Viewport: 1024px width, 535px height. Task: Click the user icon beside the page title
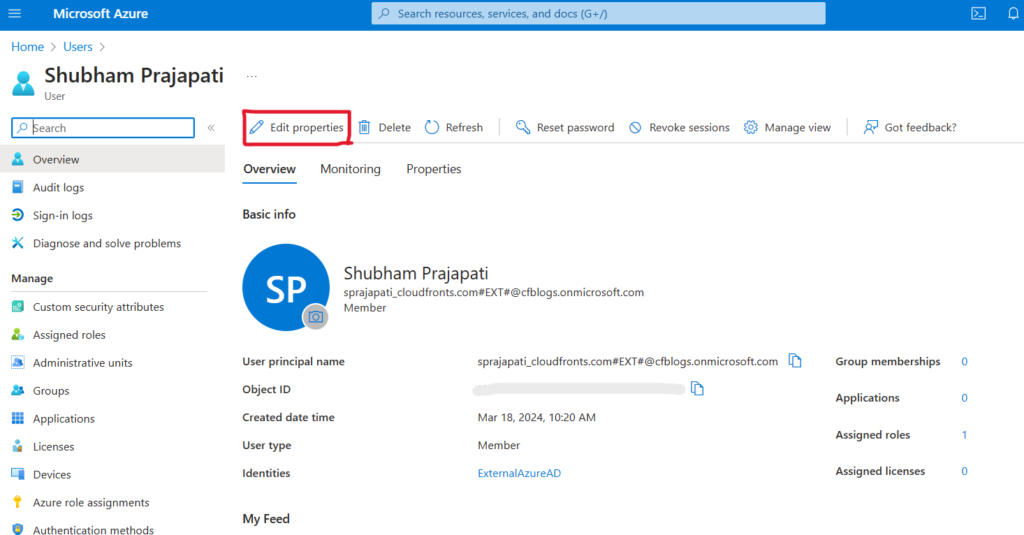(x=24, y=84)
